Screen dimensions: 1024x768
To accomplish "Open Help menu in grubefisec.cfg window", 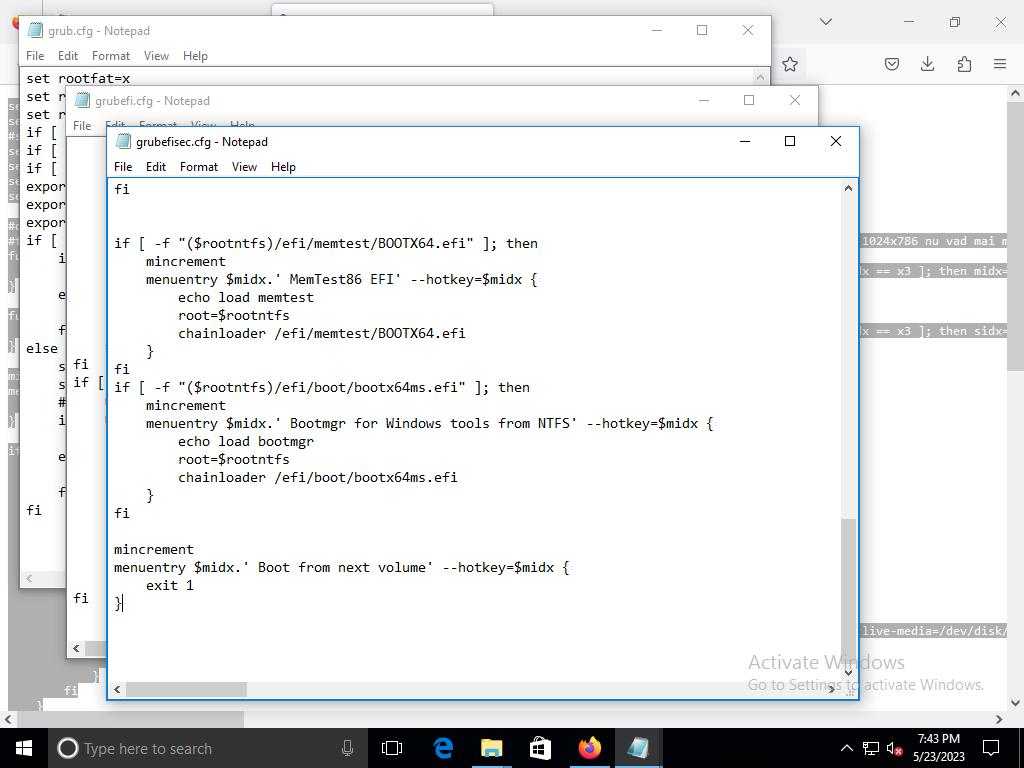I will [x=283, y=167].
